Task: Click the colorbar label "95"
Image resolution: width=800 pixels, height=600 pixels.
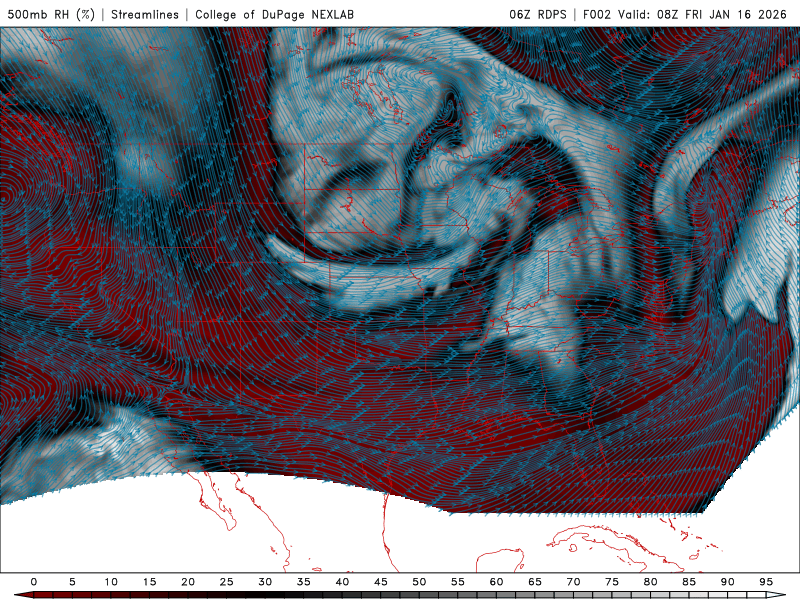Action: pos(766,582)
